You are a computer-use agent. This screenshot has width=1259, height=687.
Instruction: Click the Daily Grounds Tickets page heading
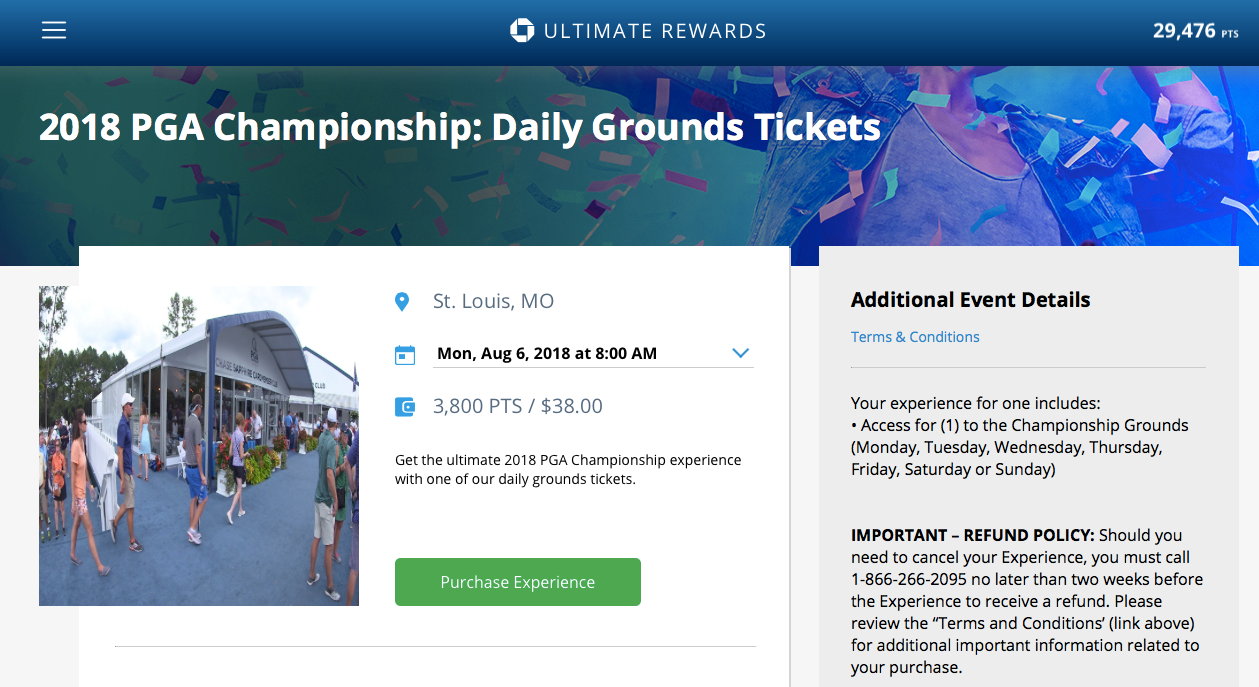[x=459, y=127]
